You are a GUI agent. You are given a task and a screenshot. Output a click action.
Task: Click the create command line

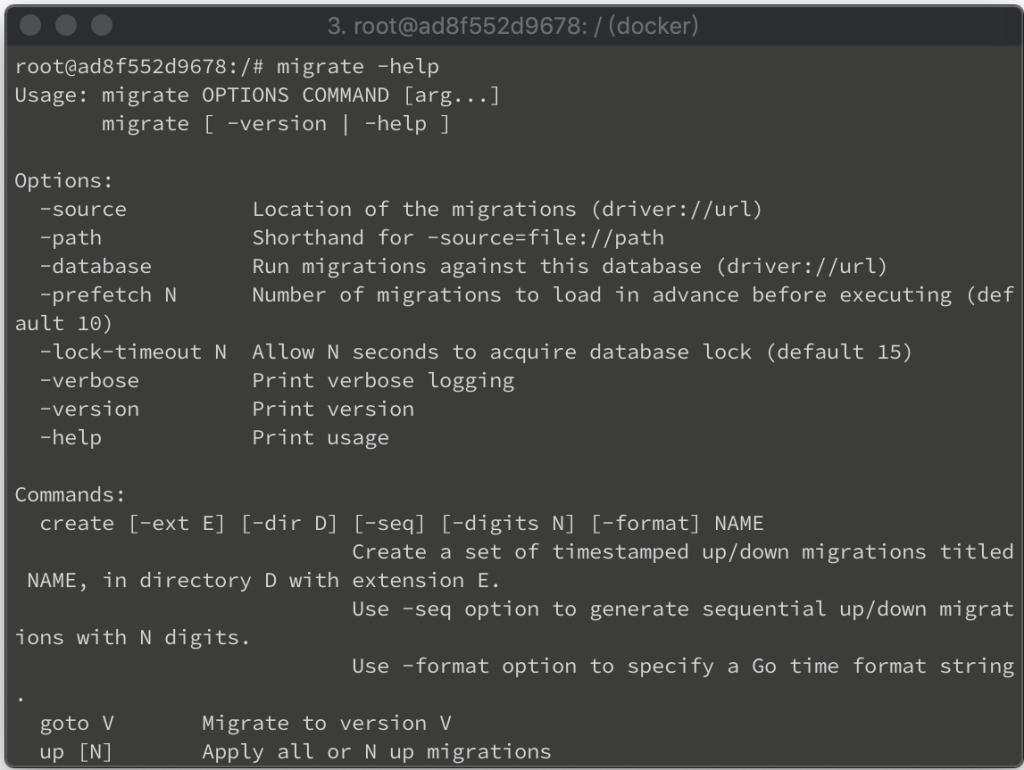click(x=402, y=524)
